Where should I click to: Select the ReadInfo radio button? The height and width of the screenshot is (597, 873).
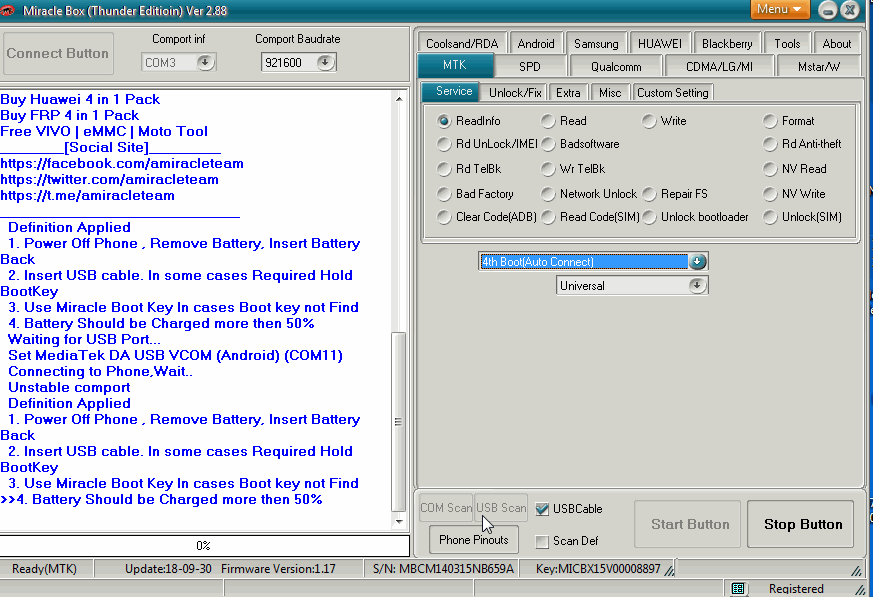444,121
